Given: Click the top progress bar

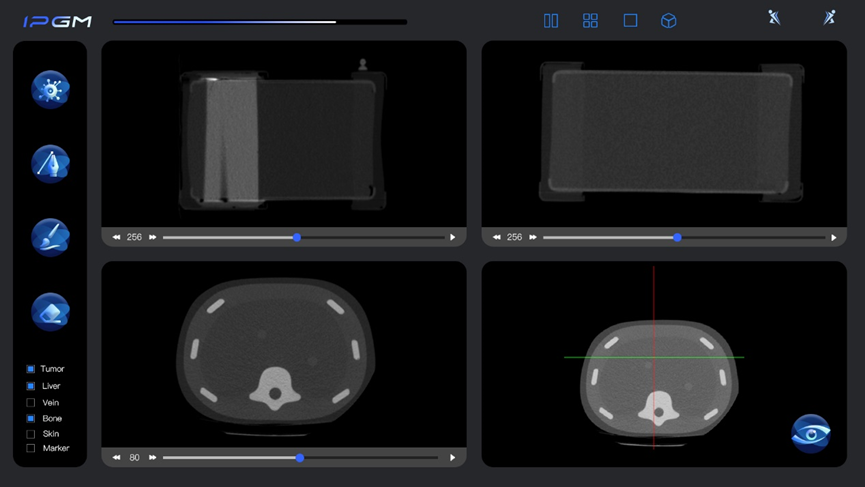Looking at the screenshot, I should [260, 22].
